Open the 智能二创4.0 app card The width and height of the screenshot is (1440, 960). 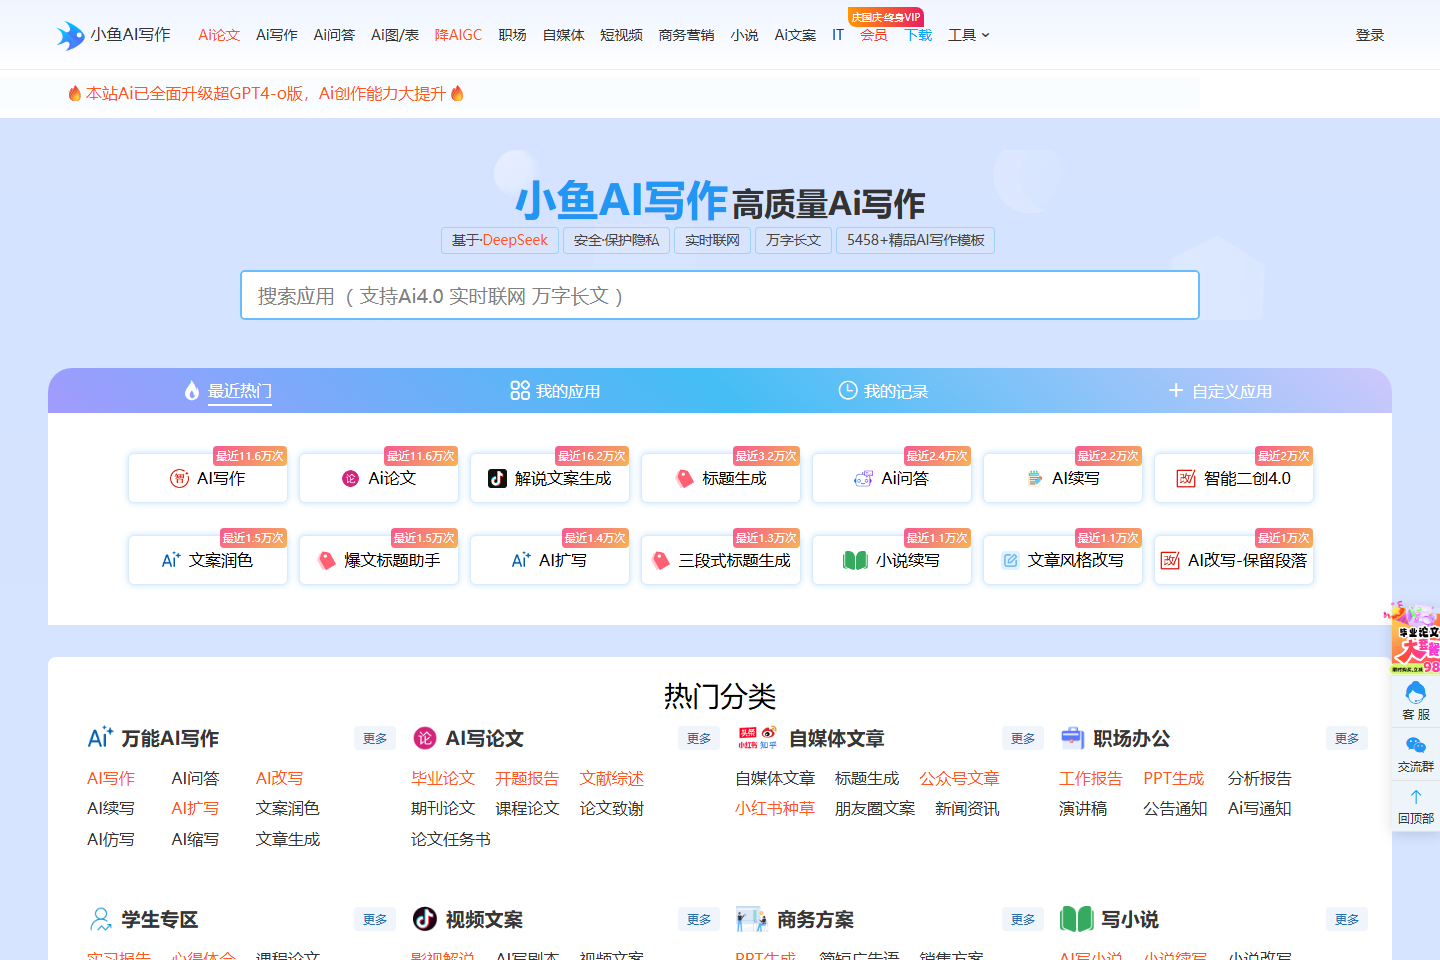click(1234, 478)
